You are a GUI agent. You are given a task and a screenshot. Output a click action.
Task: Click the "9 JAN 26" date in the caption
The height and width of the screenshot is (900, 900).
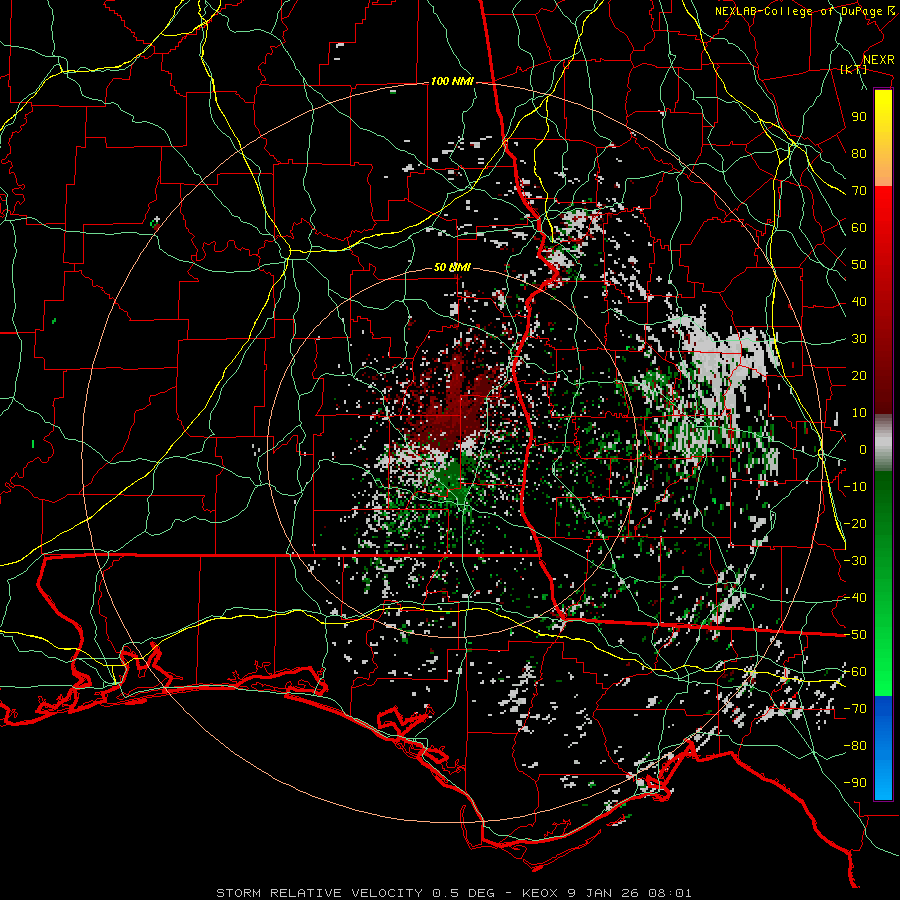pyautogui.click(x=604, y=893)
